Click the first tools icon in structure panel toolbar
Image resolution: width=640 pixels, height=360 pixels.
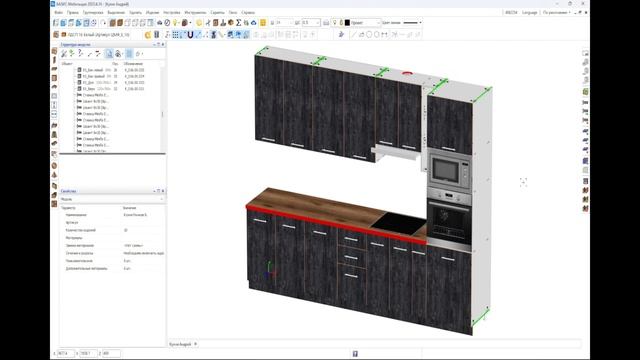click(64, 53)
